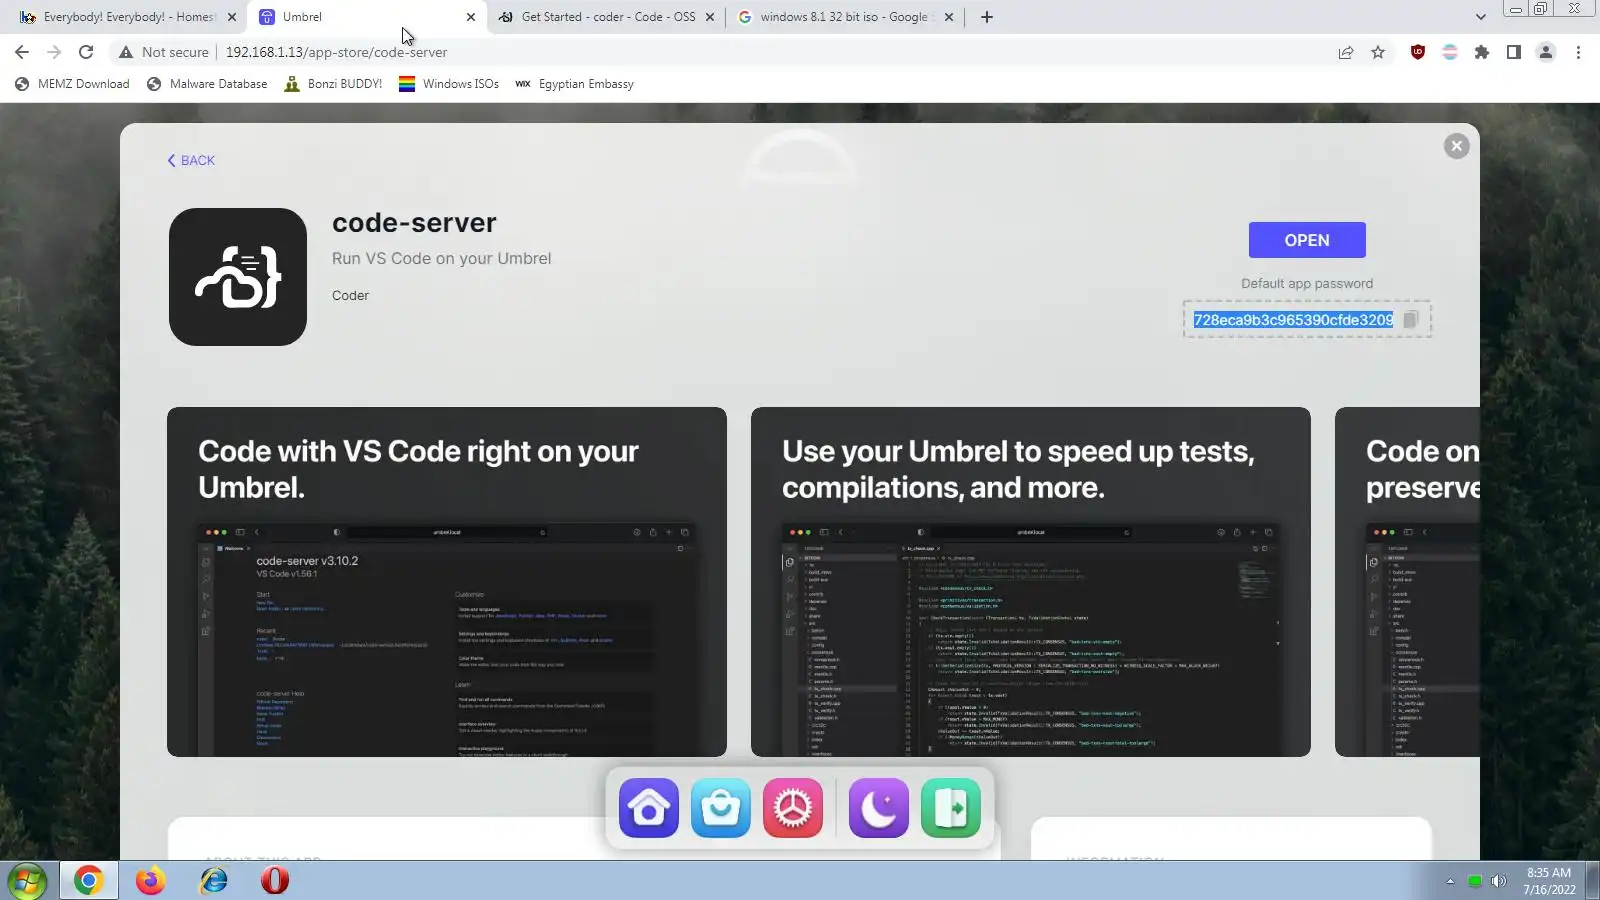
Task: Click the address bar URL
Action: [x=336, y=52]
